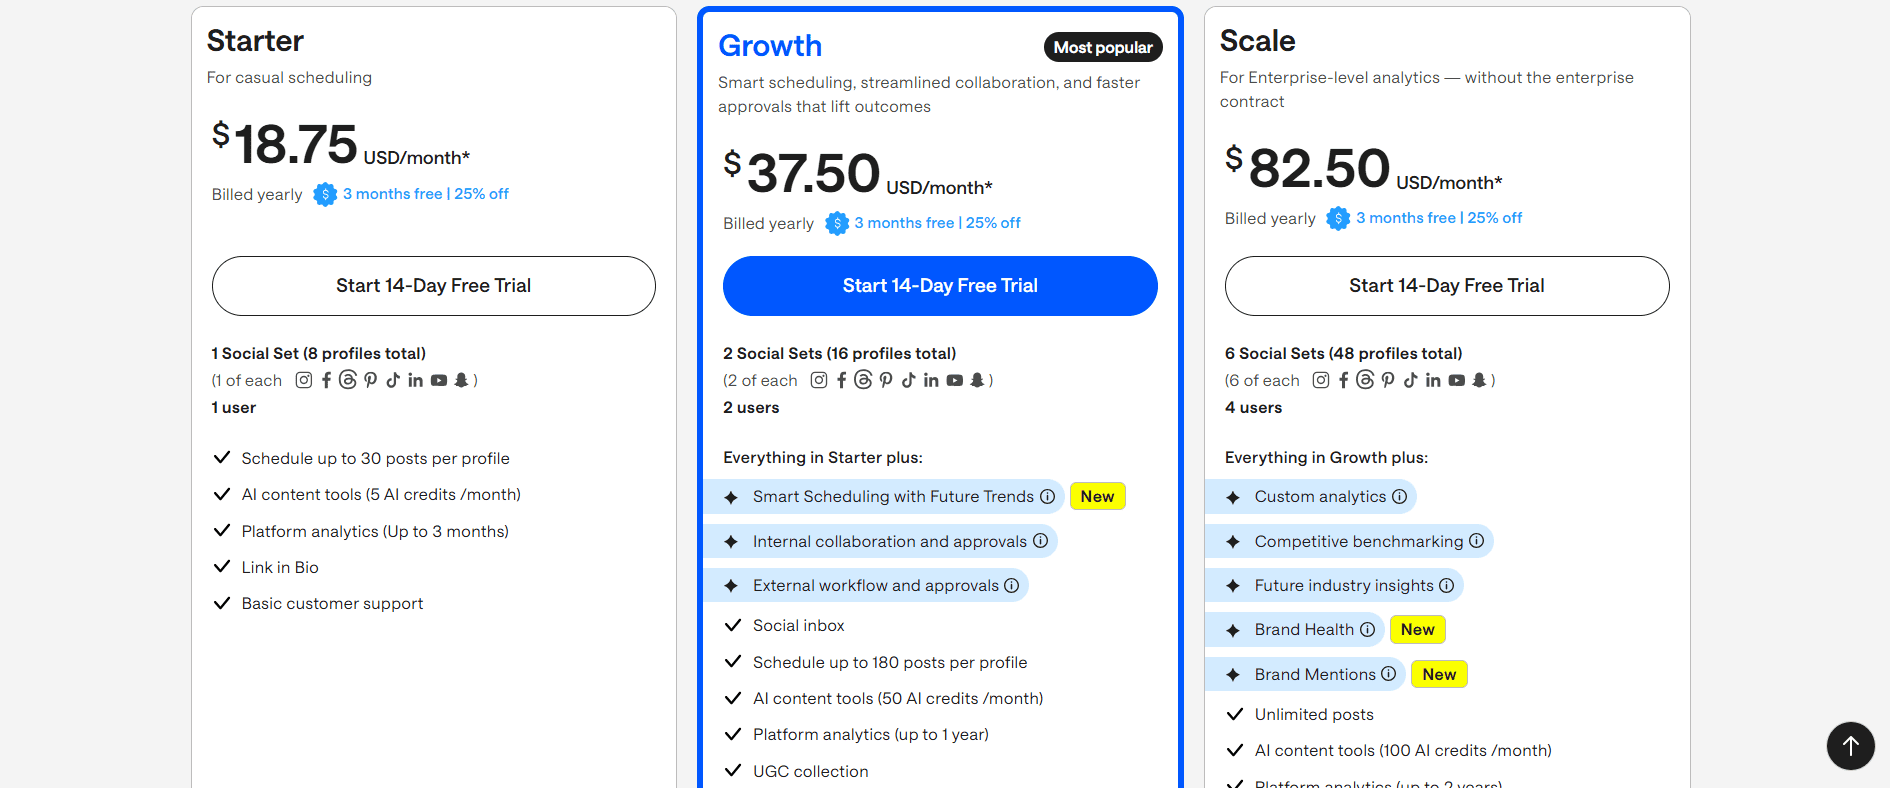
Task: Click info icon beside Brand Mentions
Action: (x=1389, y=674)
